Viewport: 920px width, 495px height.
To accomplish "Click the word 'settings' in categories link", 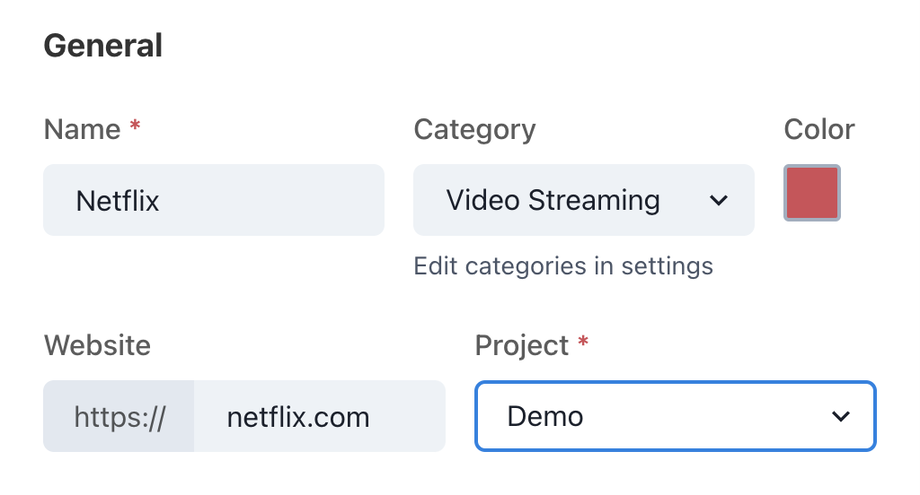I will tap(667, 266).
